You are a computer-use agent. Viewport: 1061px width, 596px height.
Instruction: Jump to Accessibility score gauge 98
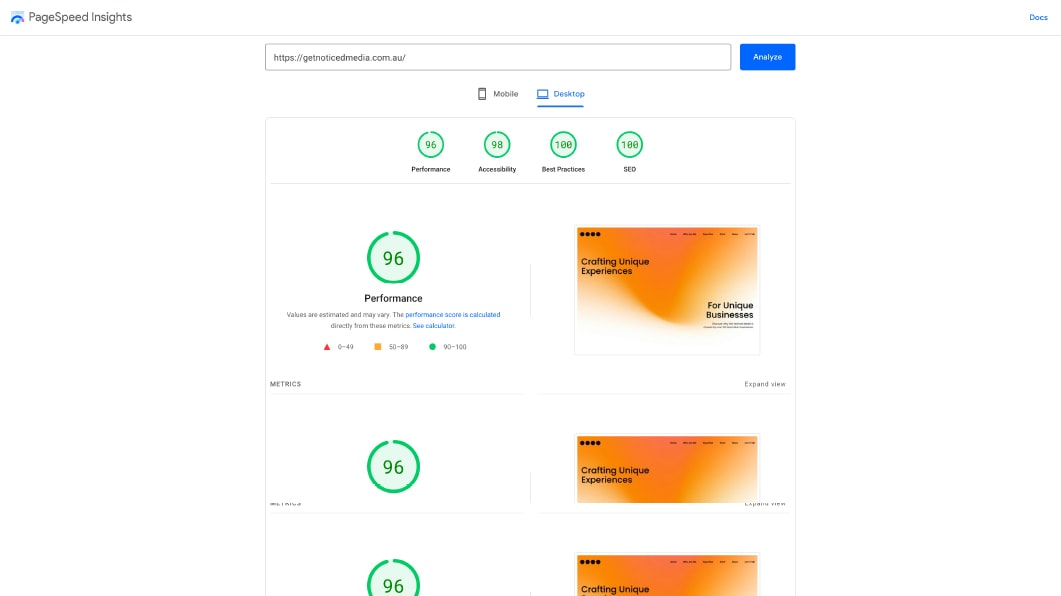click(497, 145)
